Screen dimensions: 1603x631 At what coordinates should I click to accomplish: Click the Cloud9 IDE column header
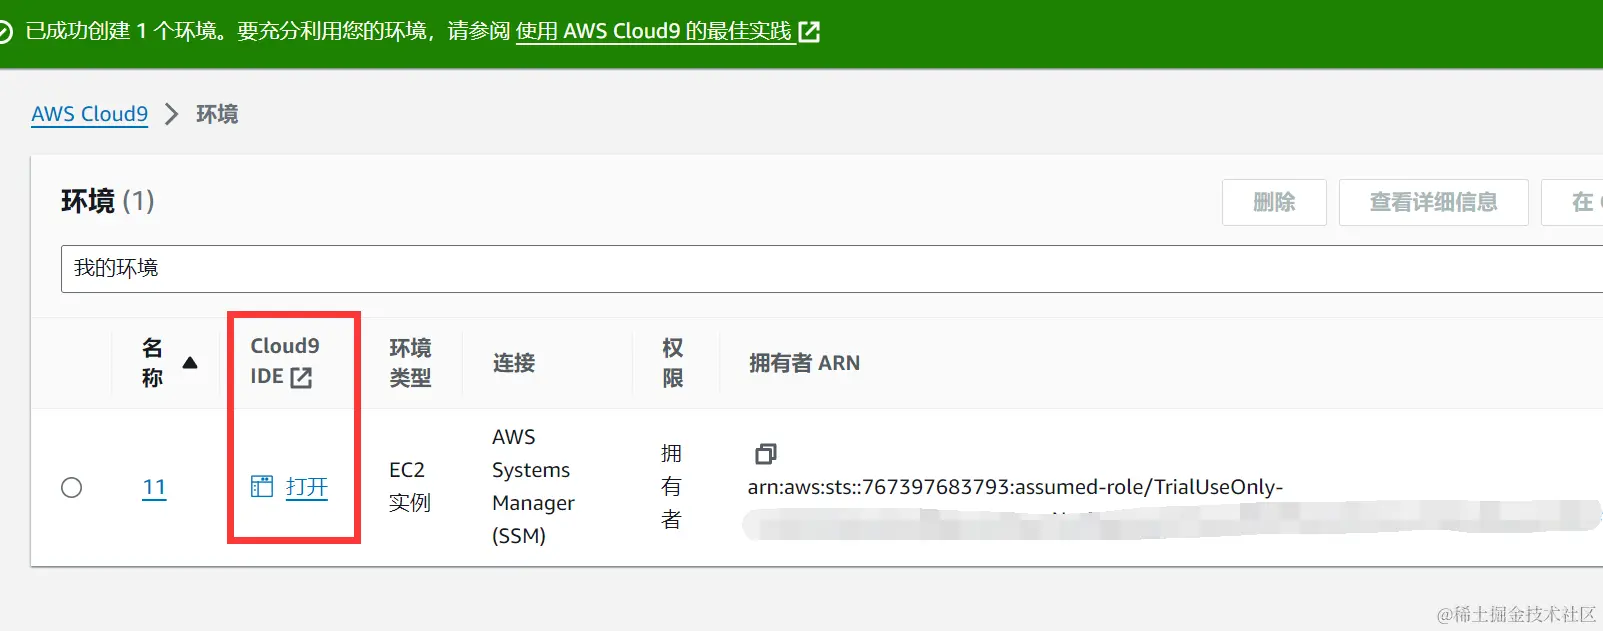click(x=285, y=361)
